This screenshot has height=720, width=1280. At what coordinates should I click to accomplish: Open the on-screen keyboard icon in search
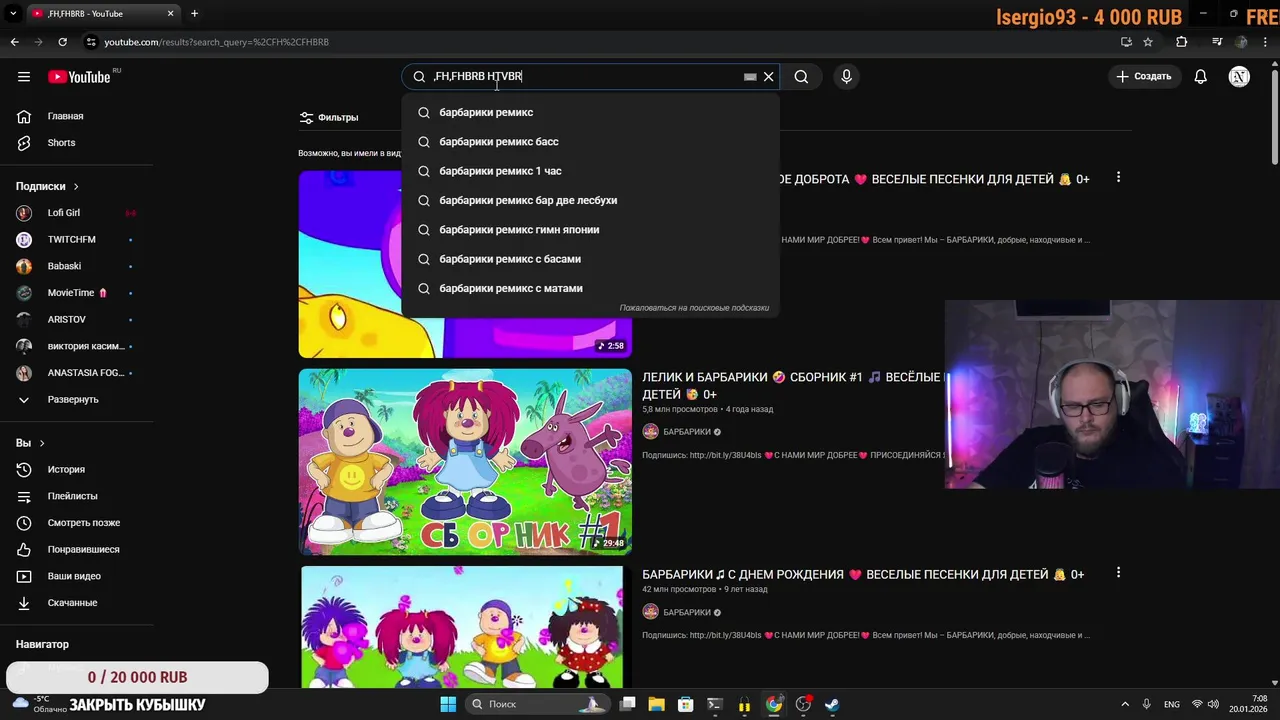point(750,77)
